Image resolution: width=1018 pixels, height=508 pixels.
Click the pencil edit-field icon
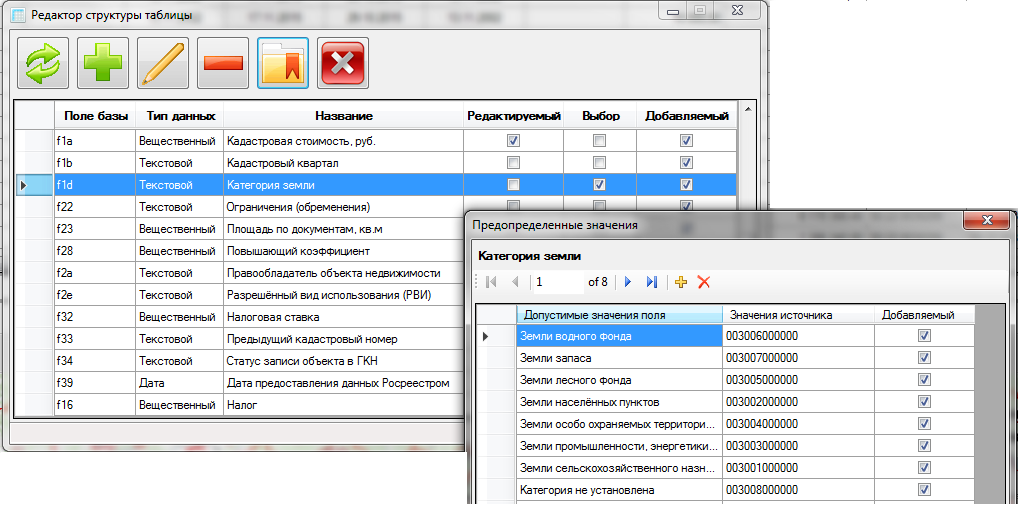coord(162,63)
